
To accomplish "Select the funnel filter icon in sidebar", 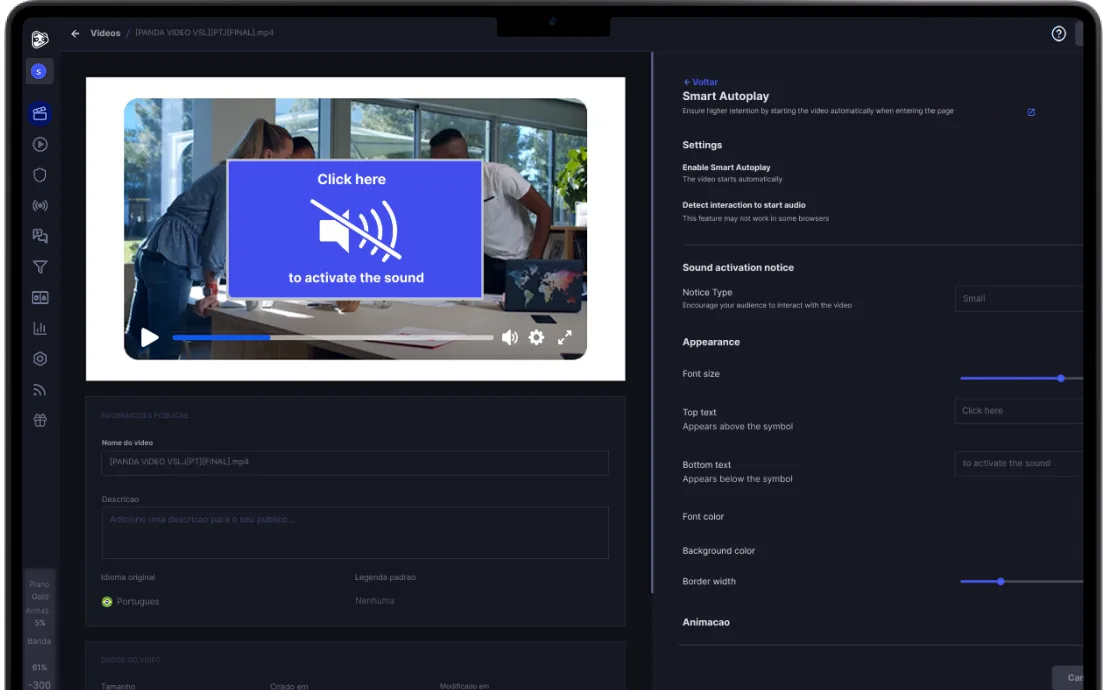I will tap(39, 267).
